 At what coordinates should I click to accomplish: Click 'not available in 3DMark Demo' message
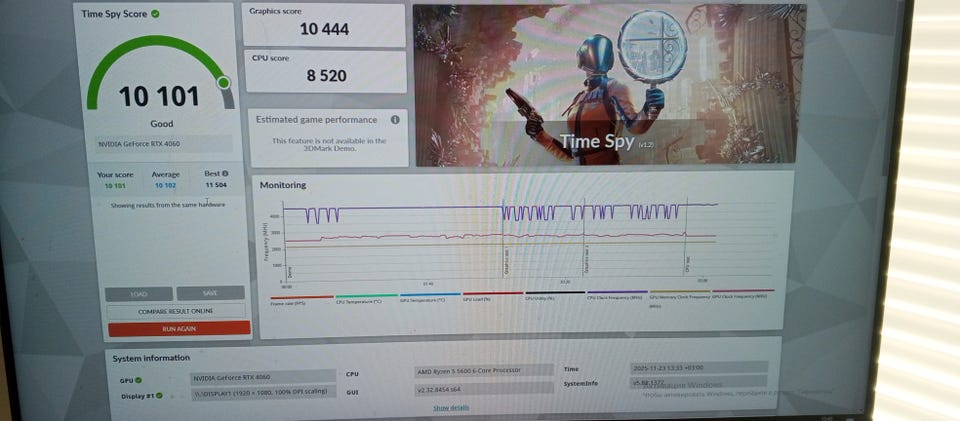329,144
